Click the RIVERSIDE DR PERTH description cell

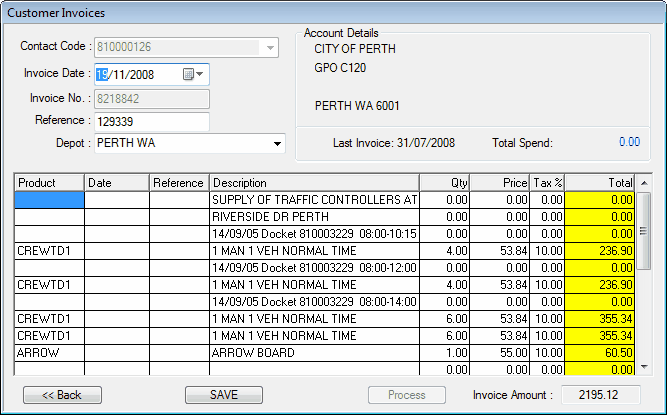coord(314,217)
